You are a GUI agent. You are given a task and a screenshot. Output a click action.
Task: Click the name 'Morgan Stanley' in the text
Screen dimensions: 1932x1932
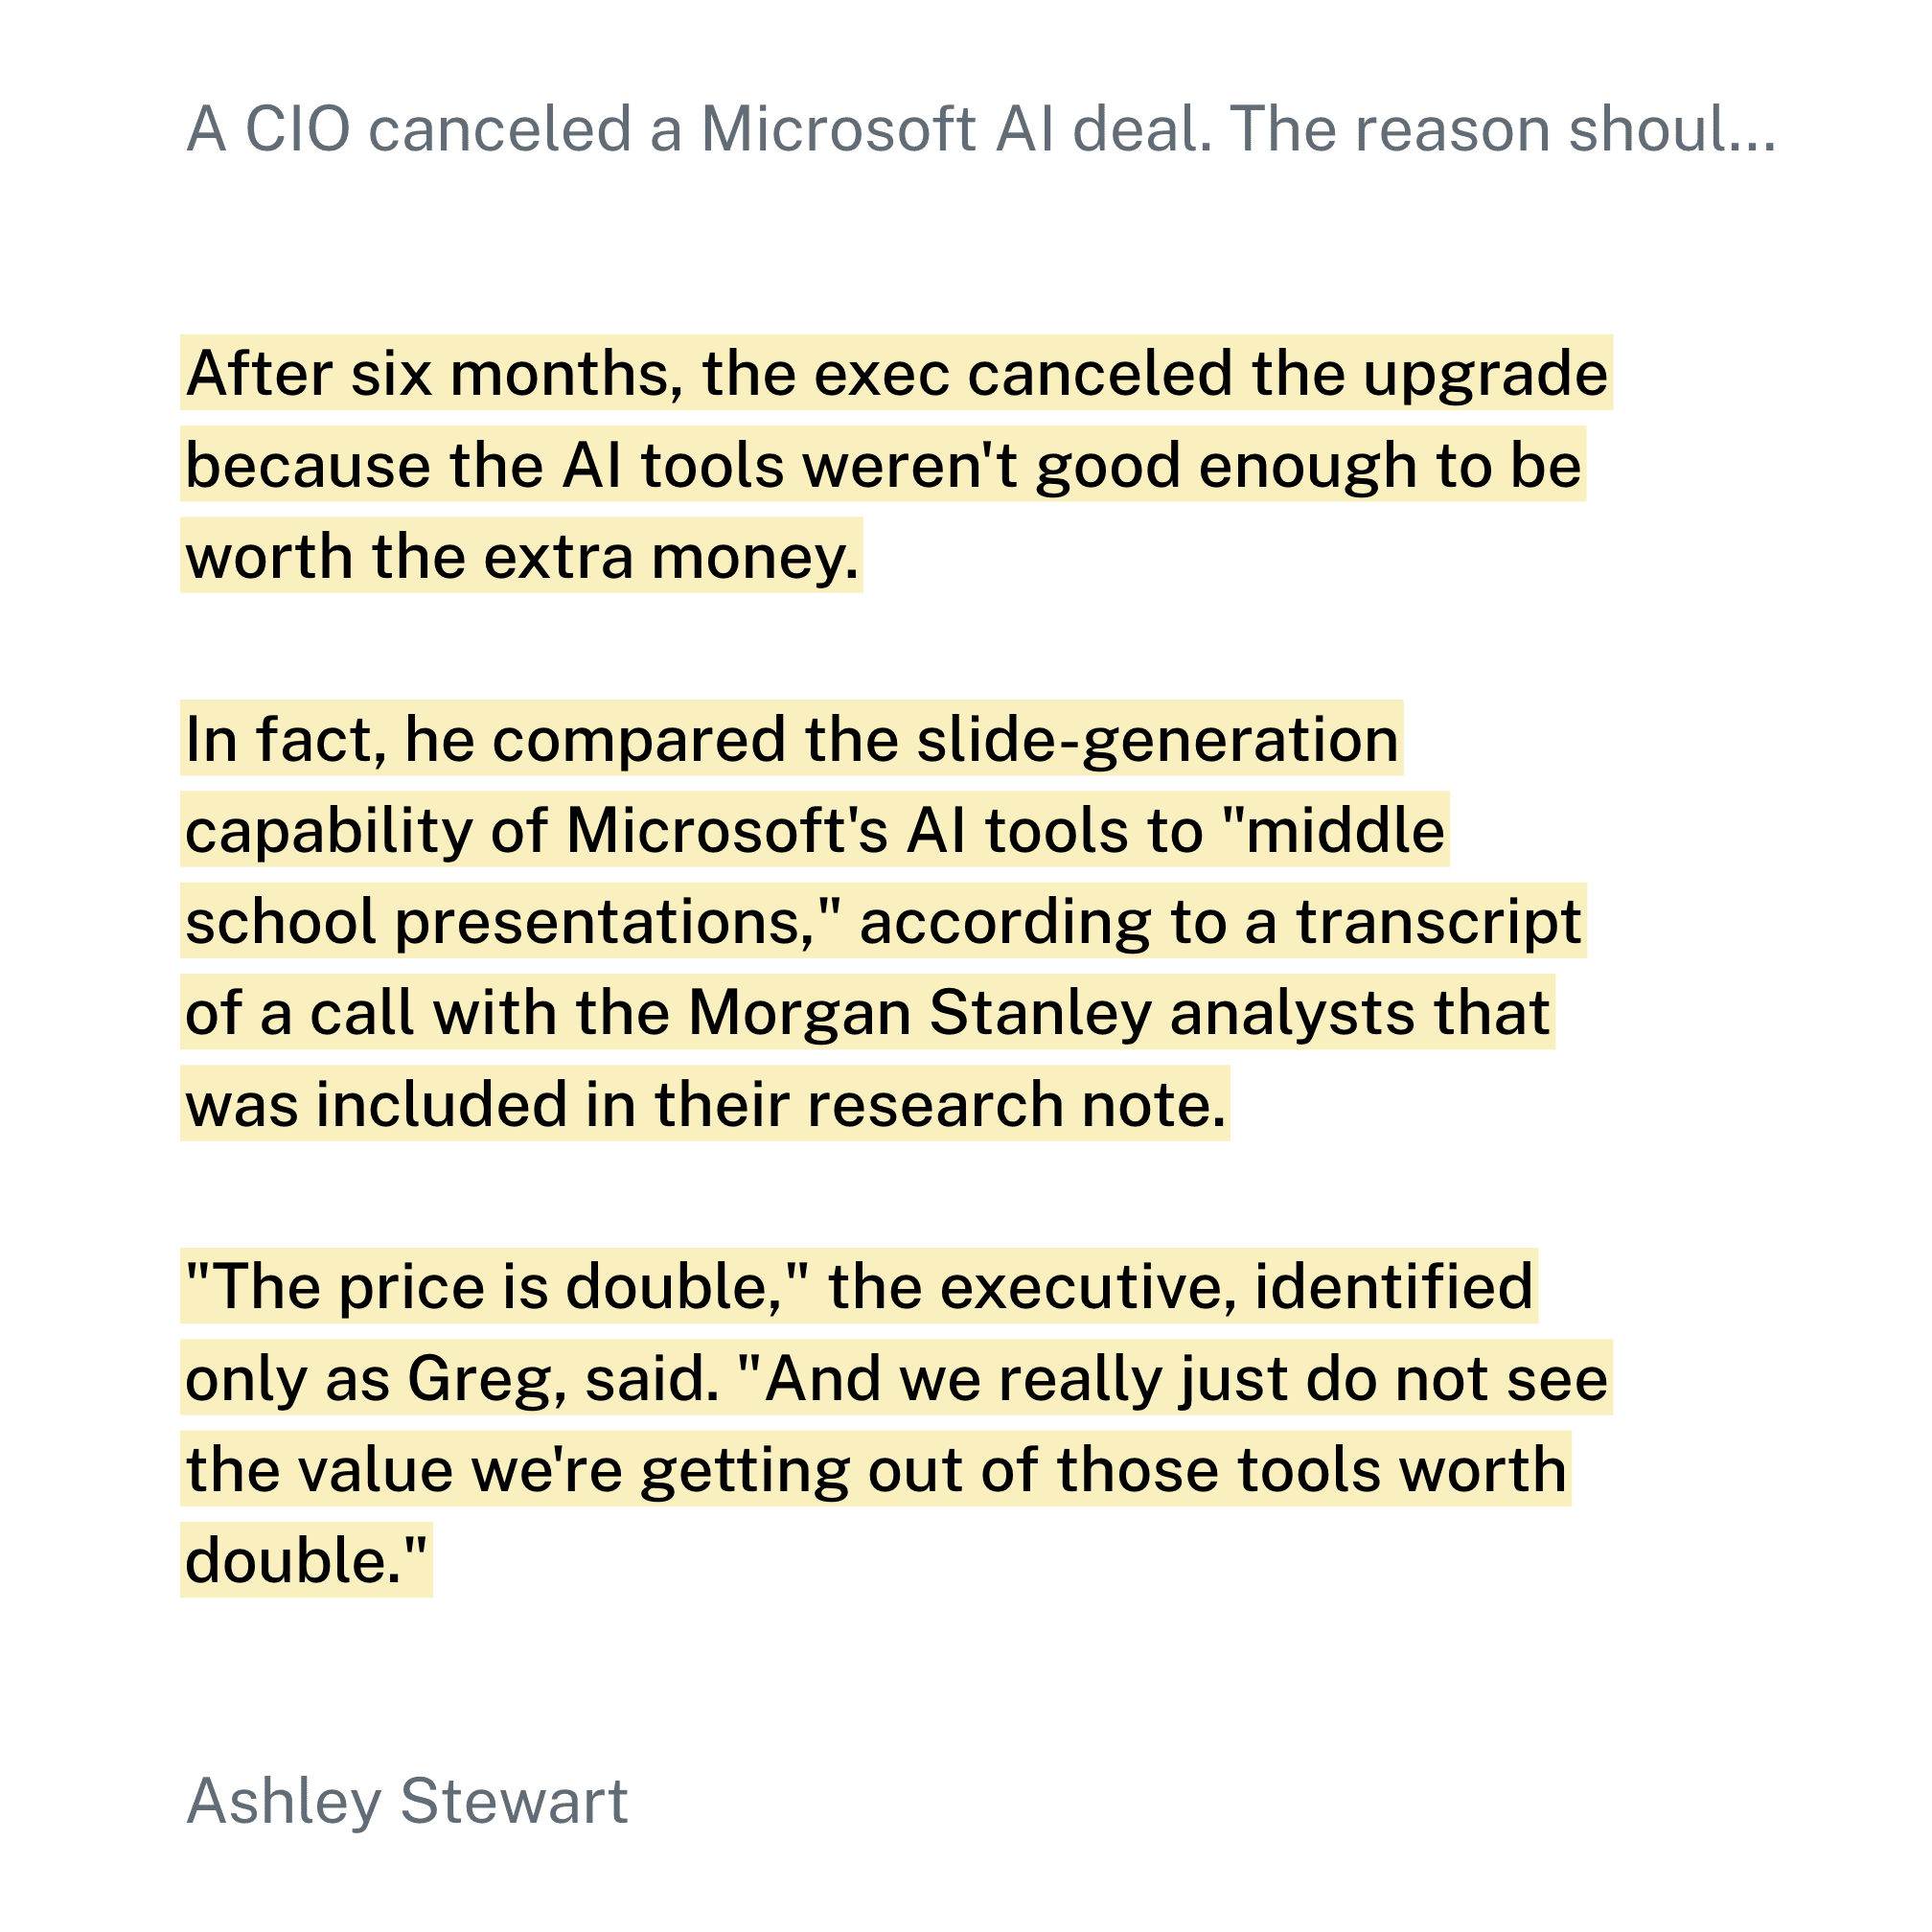coord(920,1012)
